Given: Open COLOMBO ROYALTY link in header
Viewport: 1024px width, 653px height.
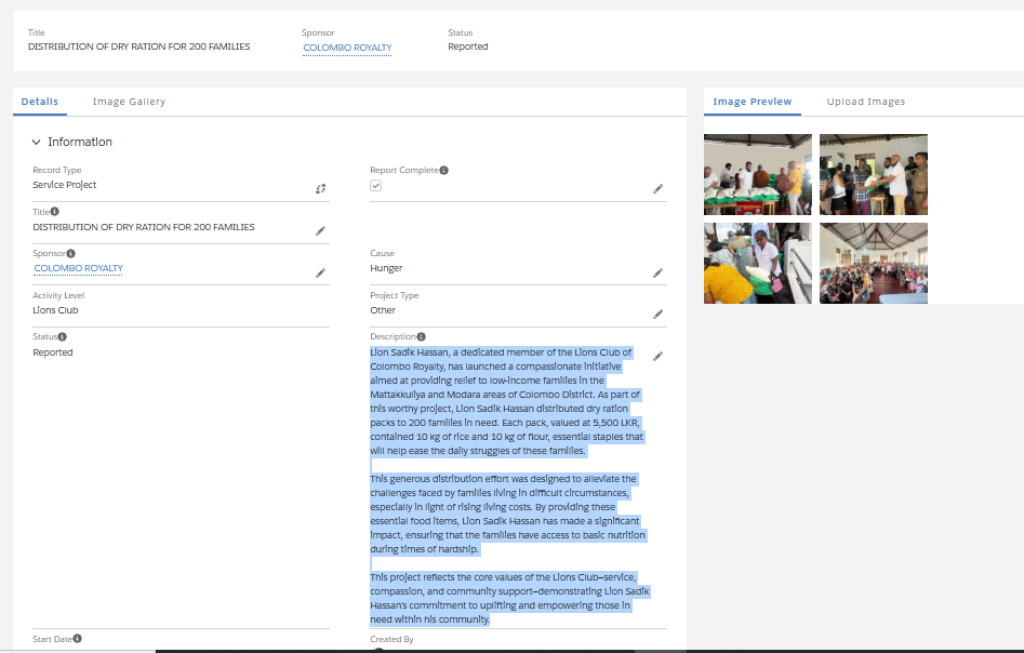Looking at the screenshot, I should pos(347,48).
